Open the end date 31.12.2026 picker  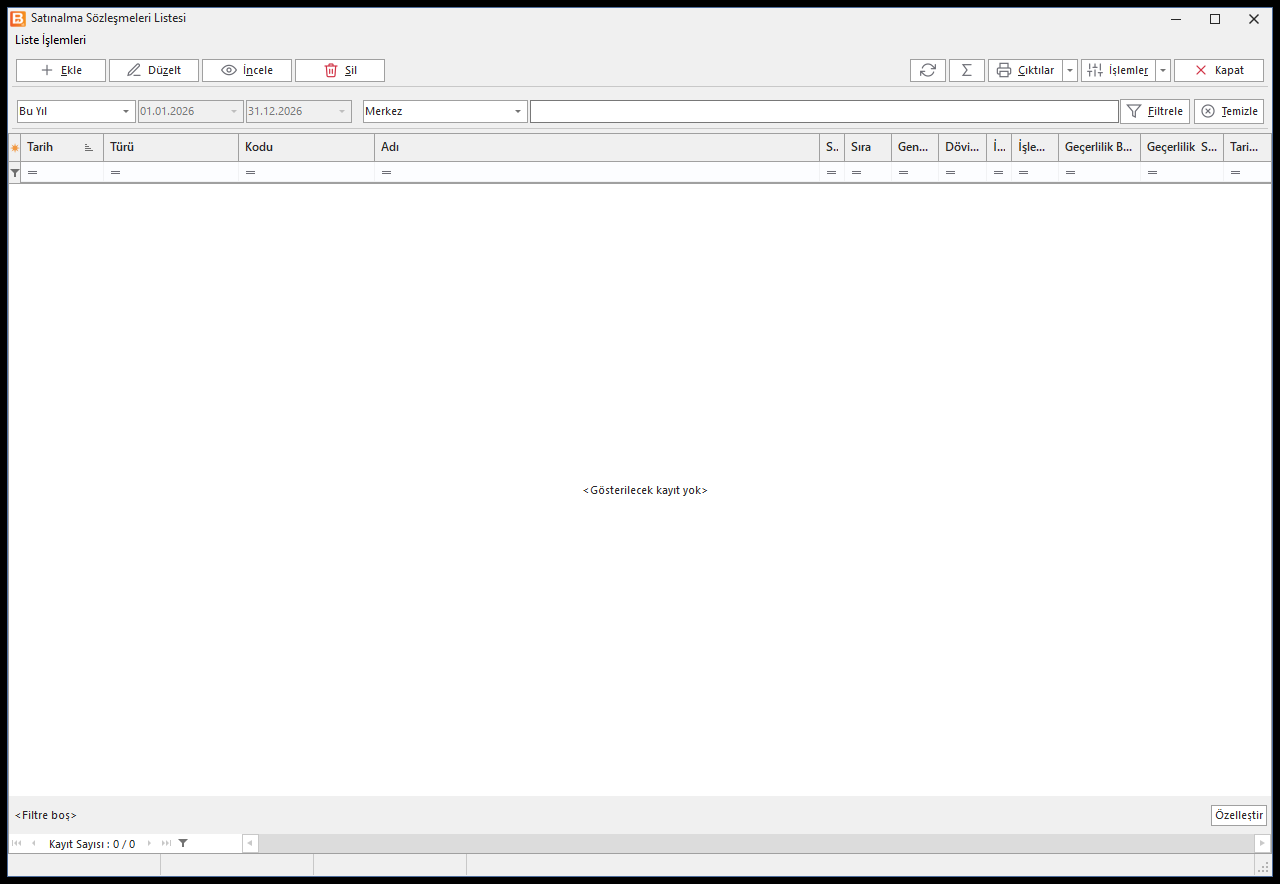click(x=299, y=111)
